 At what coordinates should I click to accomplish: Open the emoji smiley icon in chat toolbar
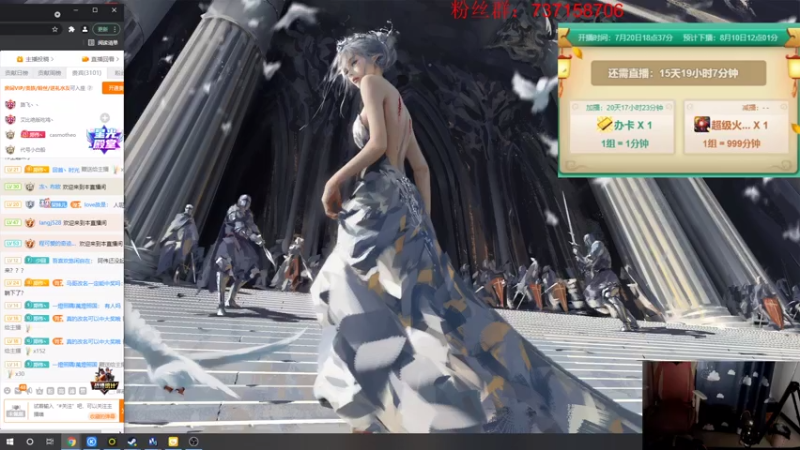coord(7,391)
